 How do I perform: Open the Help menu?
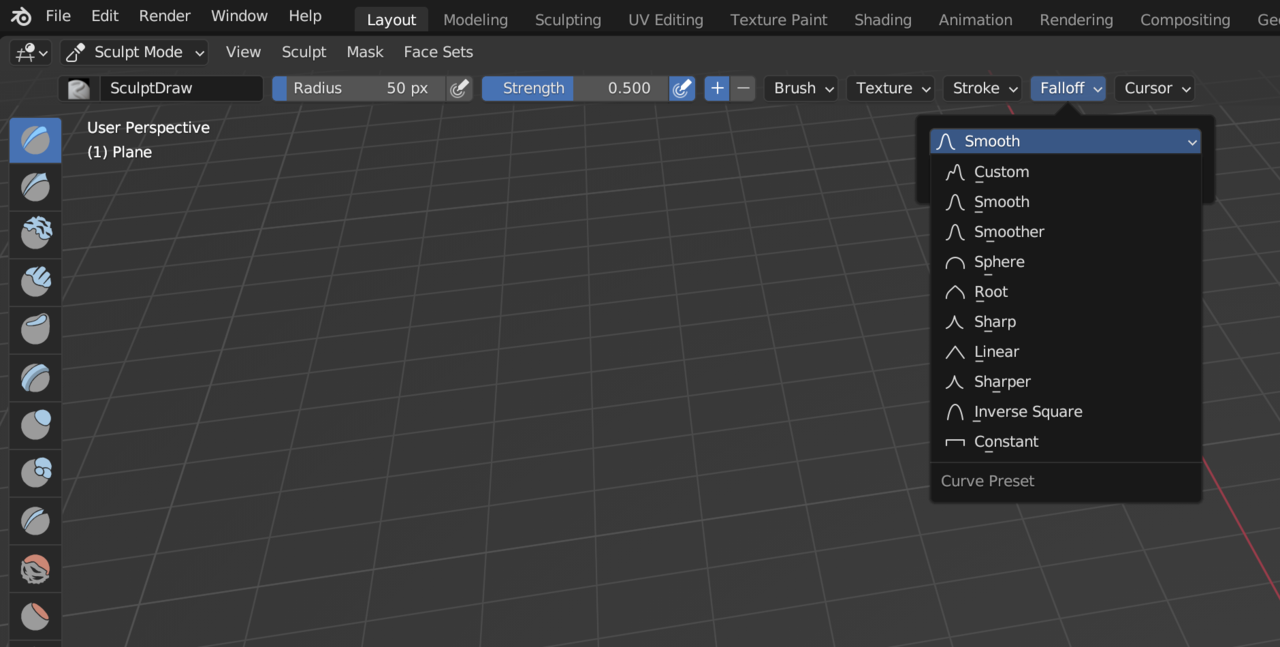coord(305,16)
